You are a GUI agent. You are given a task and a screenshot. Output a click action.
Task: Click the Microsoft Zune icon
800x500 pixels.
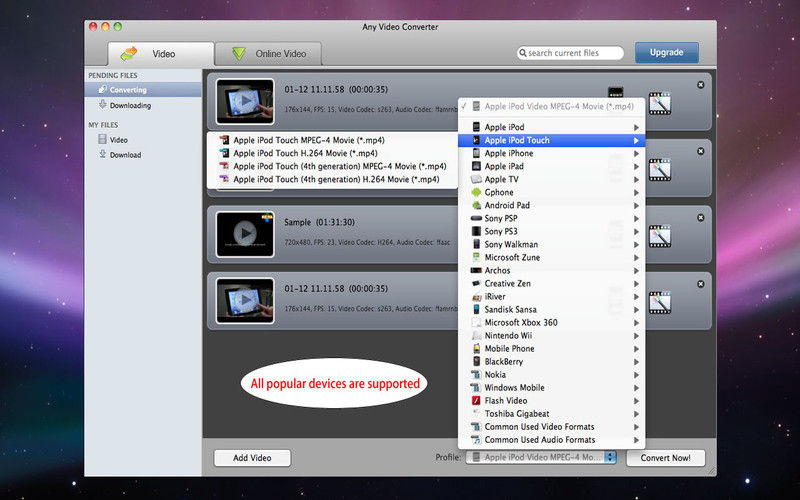(x=476, y=257)
